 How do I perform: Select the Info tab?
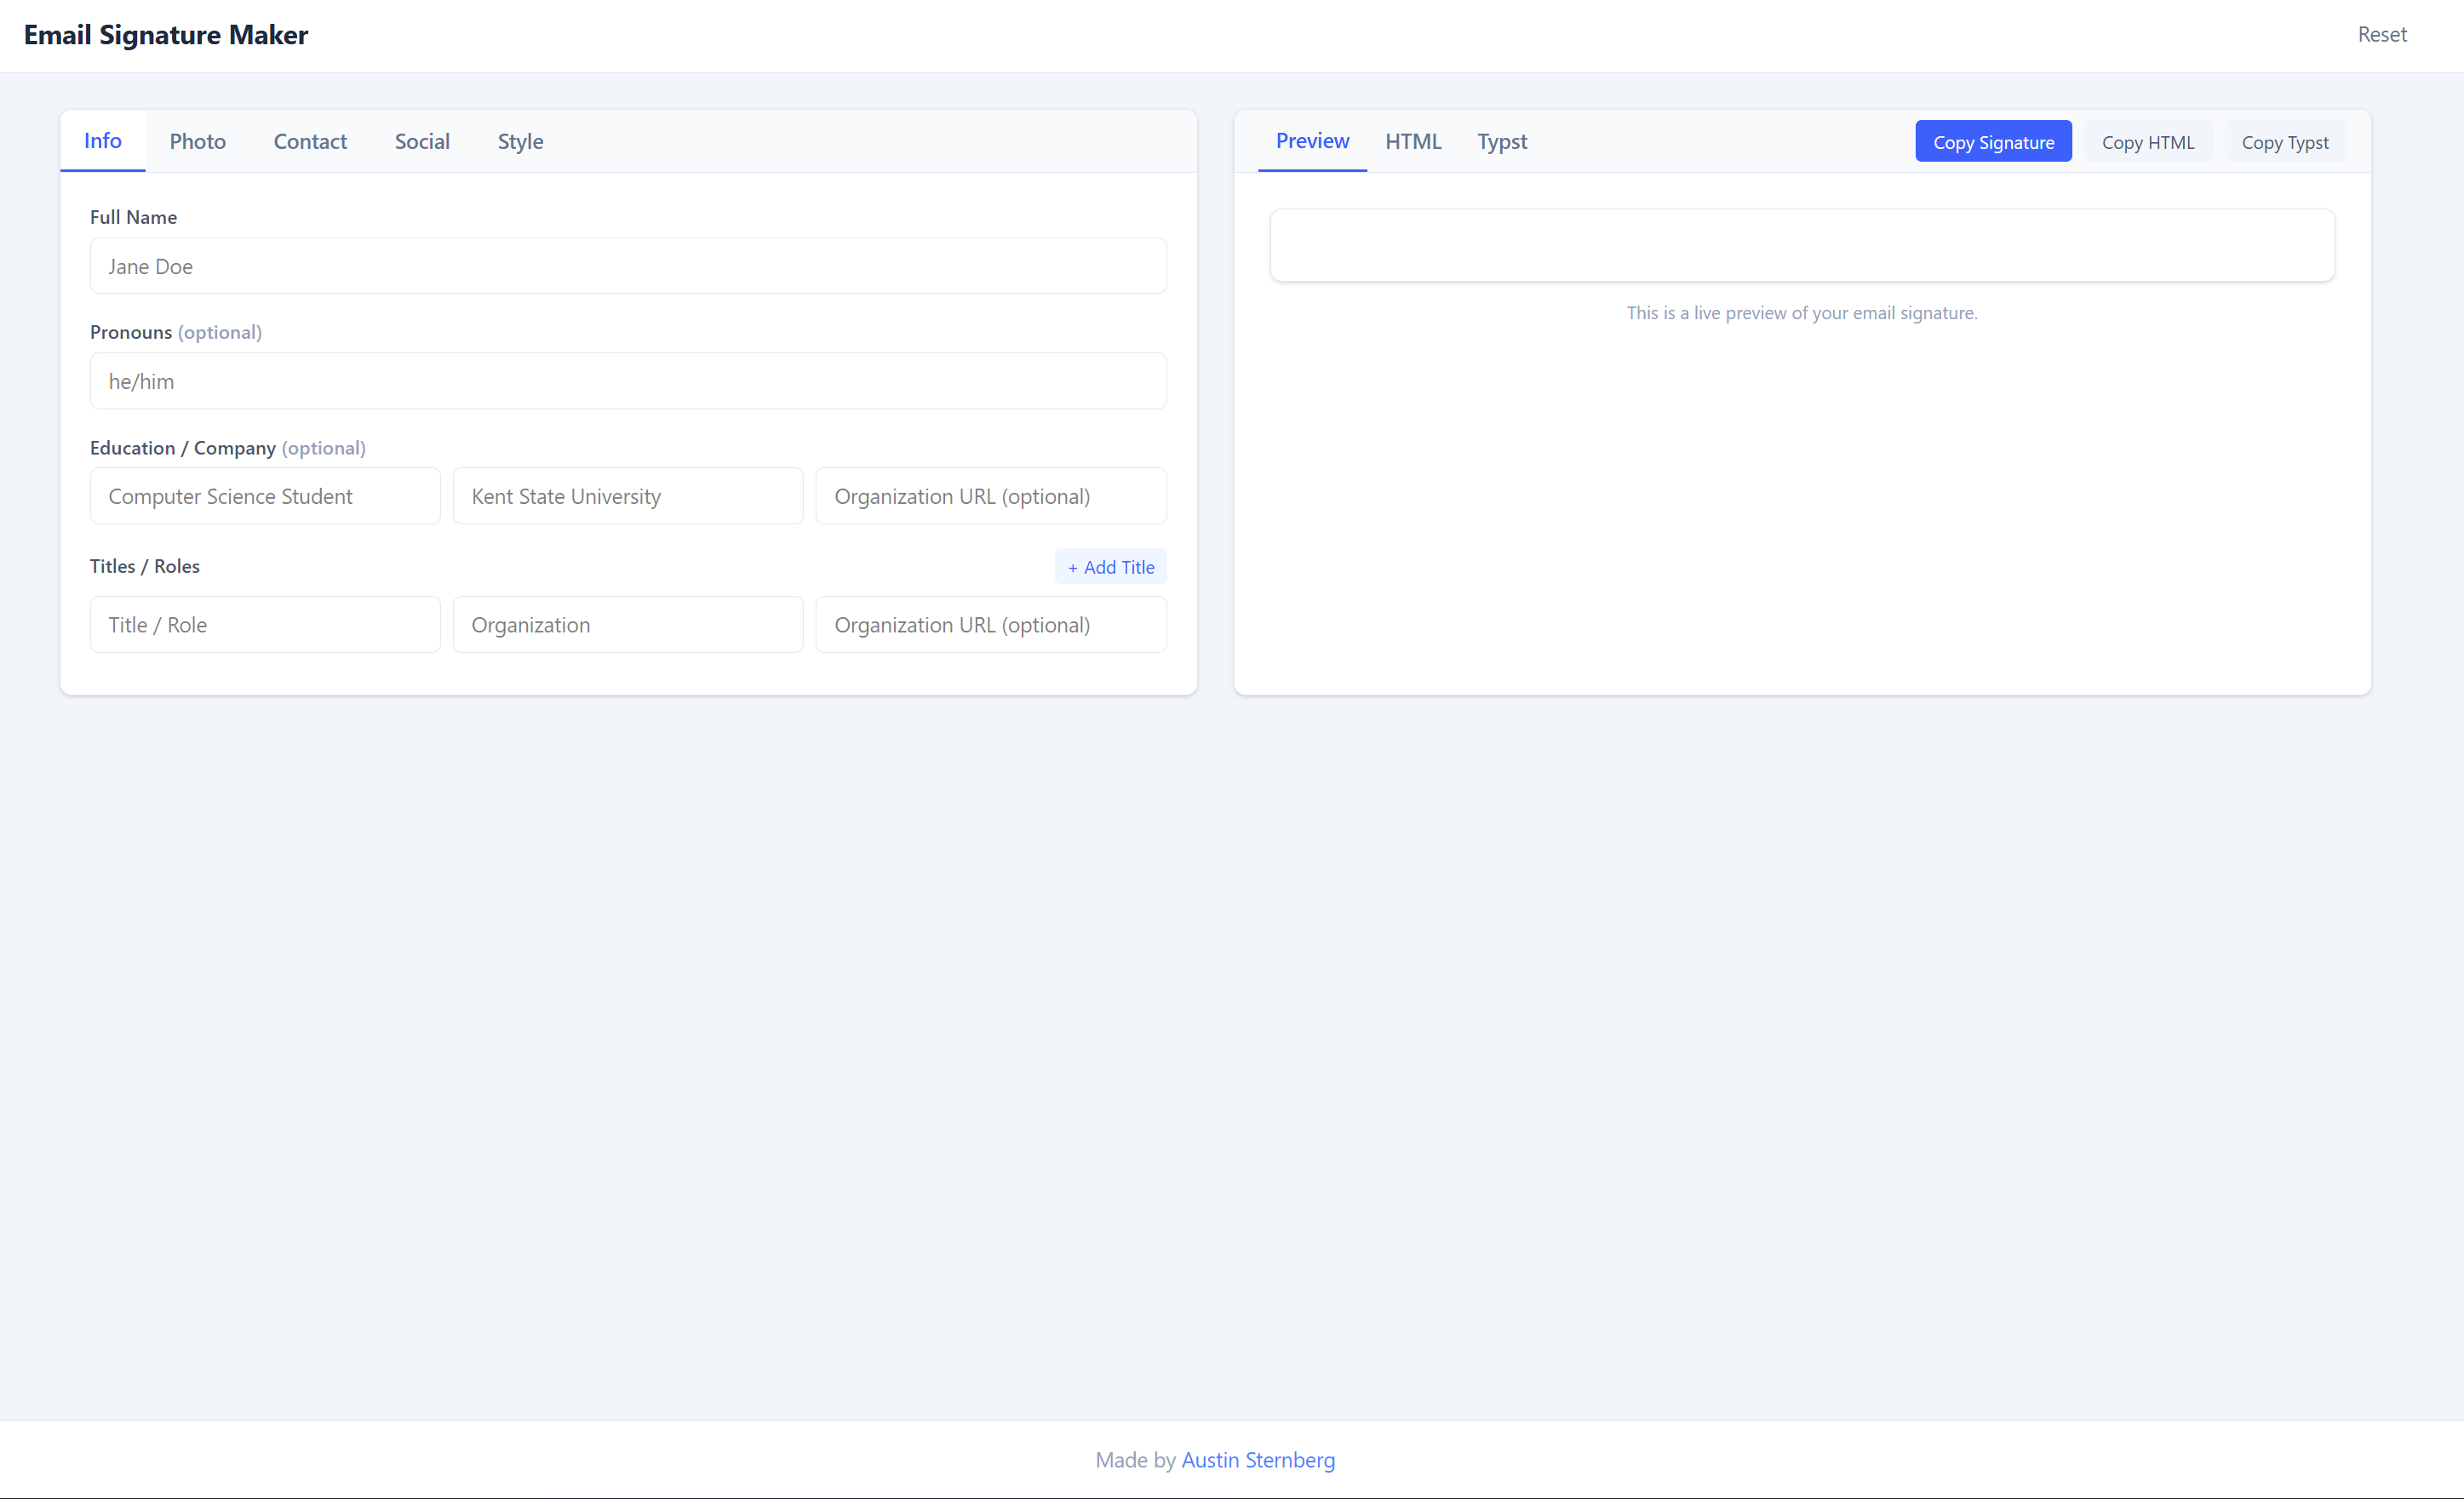(102, 141)
